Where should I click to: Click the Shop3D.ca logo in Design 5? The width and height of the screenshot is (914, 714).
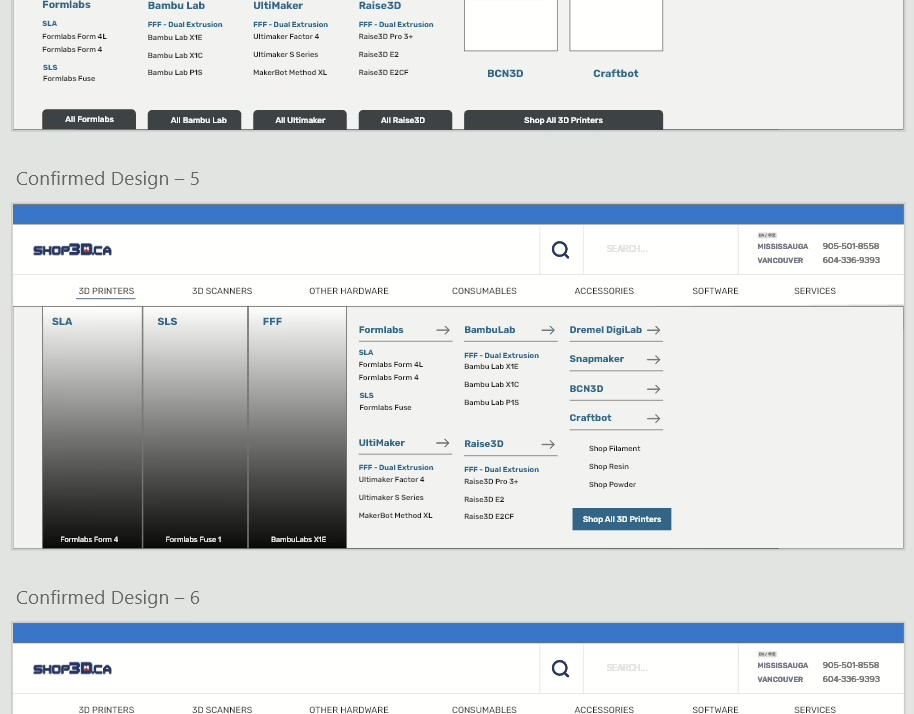[x=72, y=250]
